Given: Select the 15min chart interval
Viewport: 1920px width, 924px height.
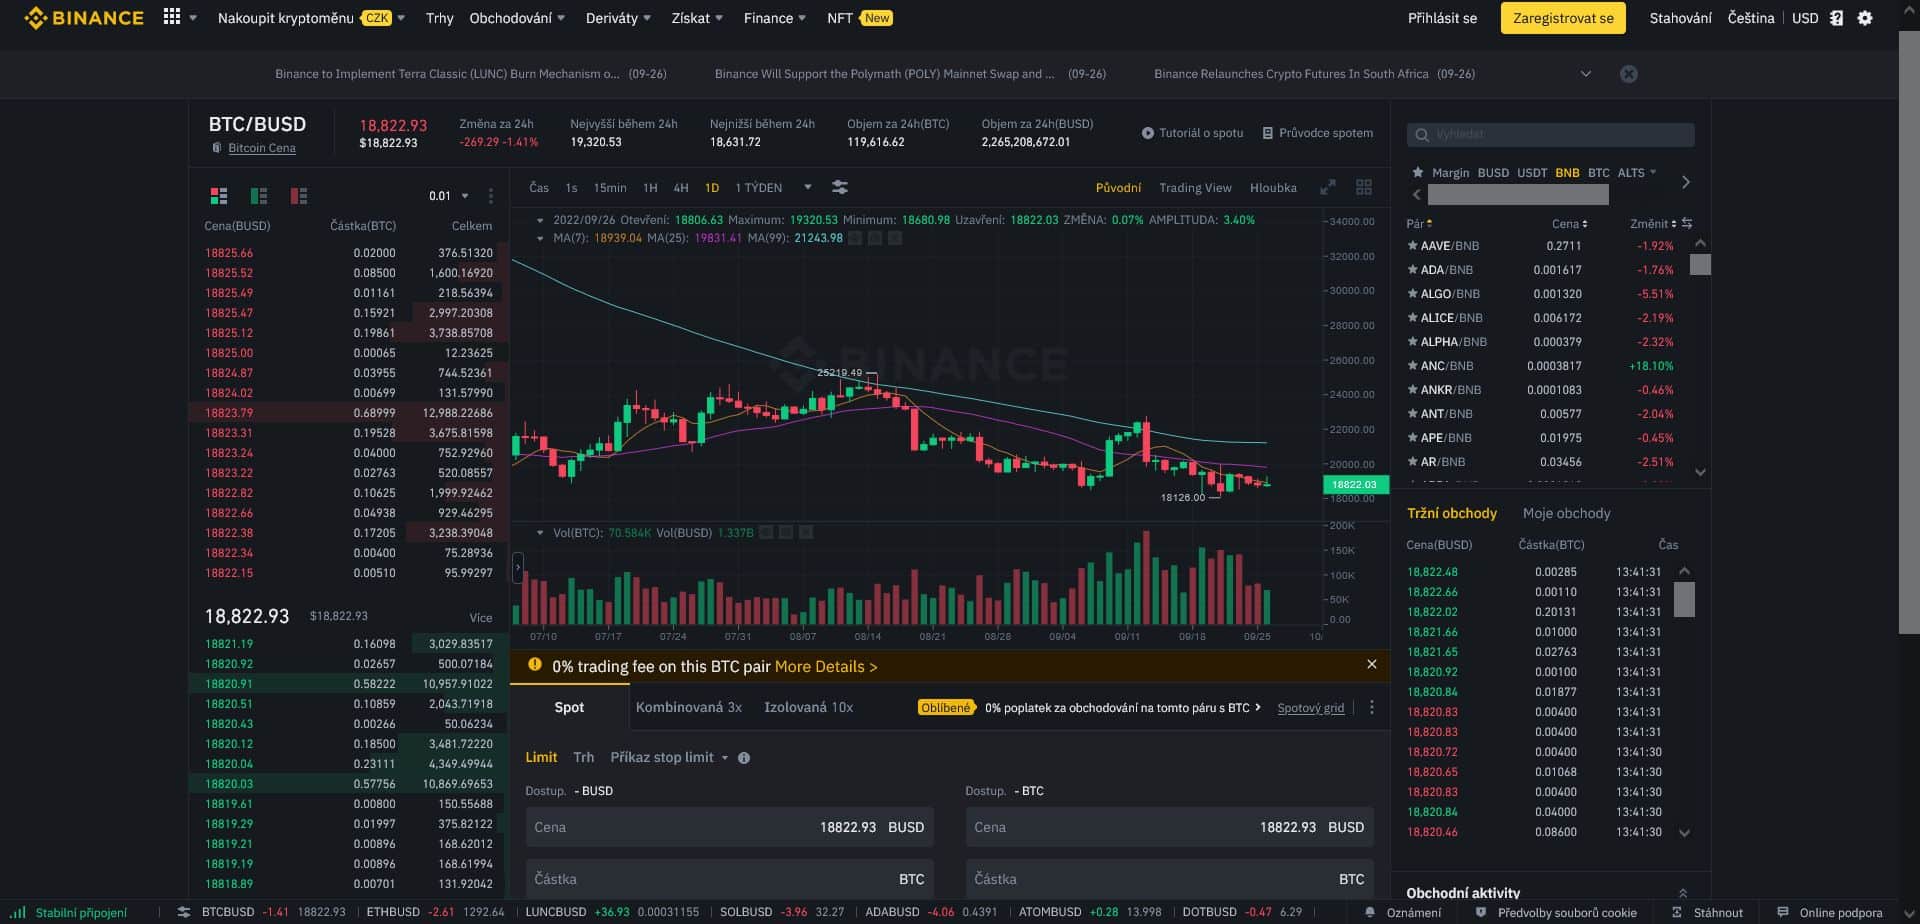Looking at the screenshot, I should 610,188.
